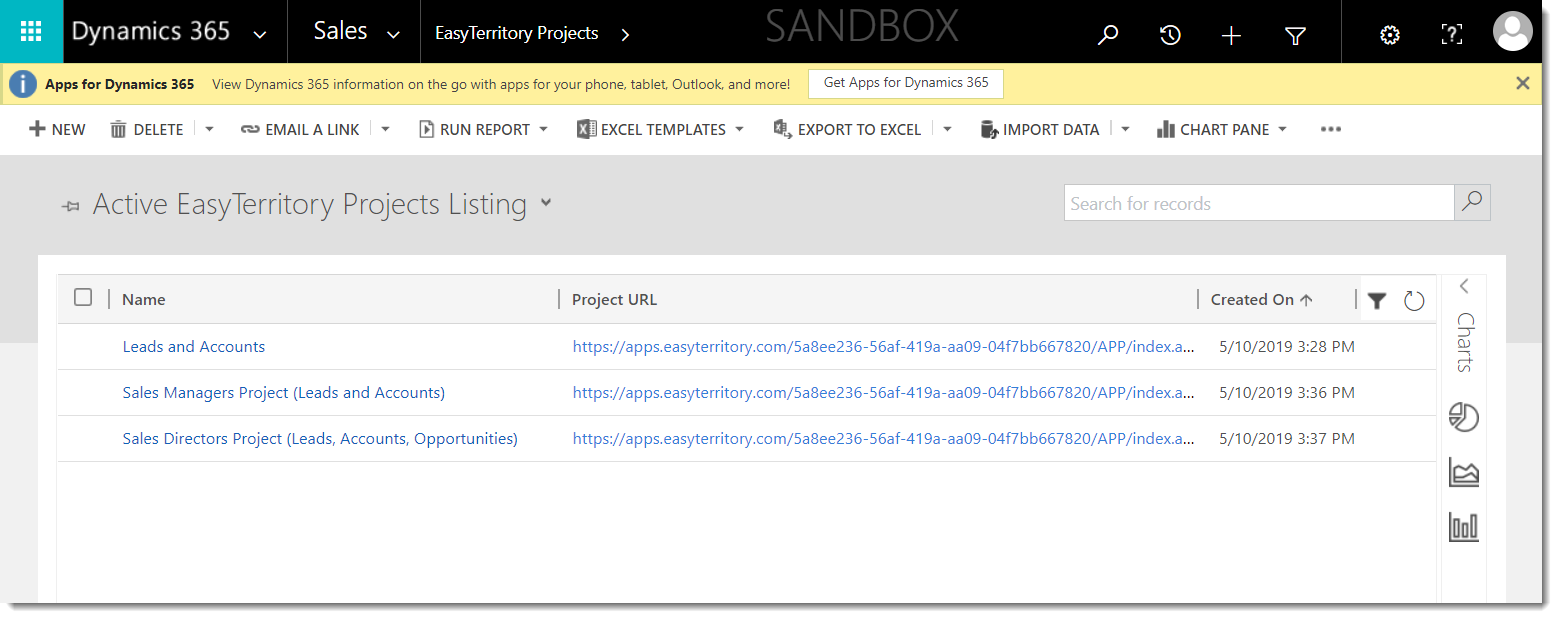Click the EasyTerritory Projects navigation item

pyautogui.click(x=517, y=34)
